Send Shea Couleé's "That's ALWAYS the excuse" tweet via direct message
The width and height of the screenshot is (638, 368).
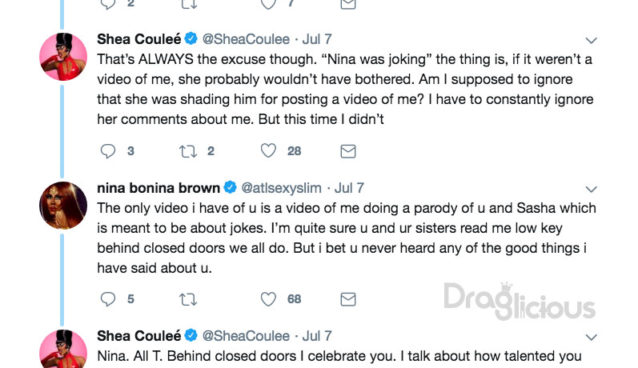348,151
